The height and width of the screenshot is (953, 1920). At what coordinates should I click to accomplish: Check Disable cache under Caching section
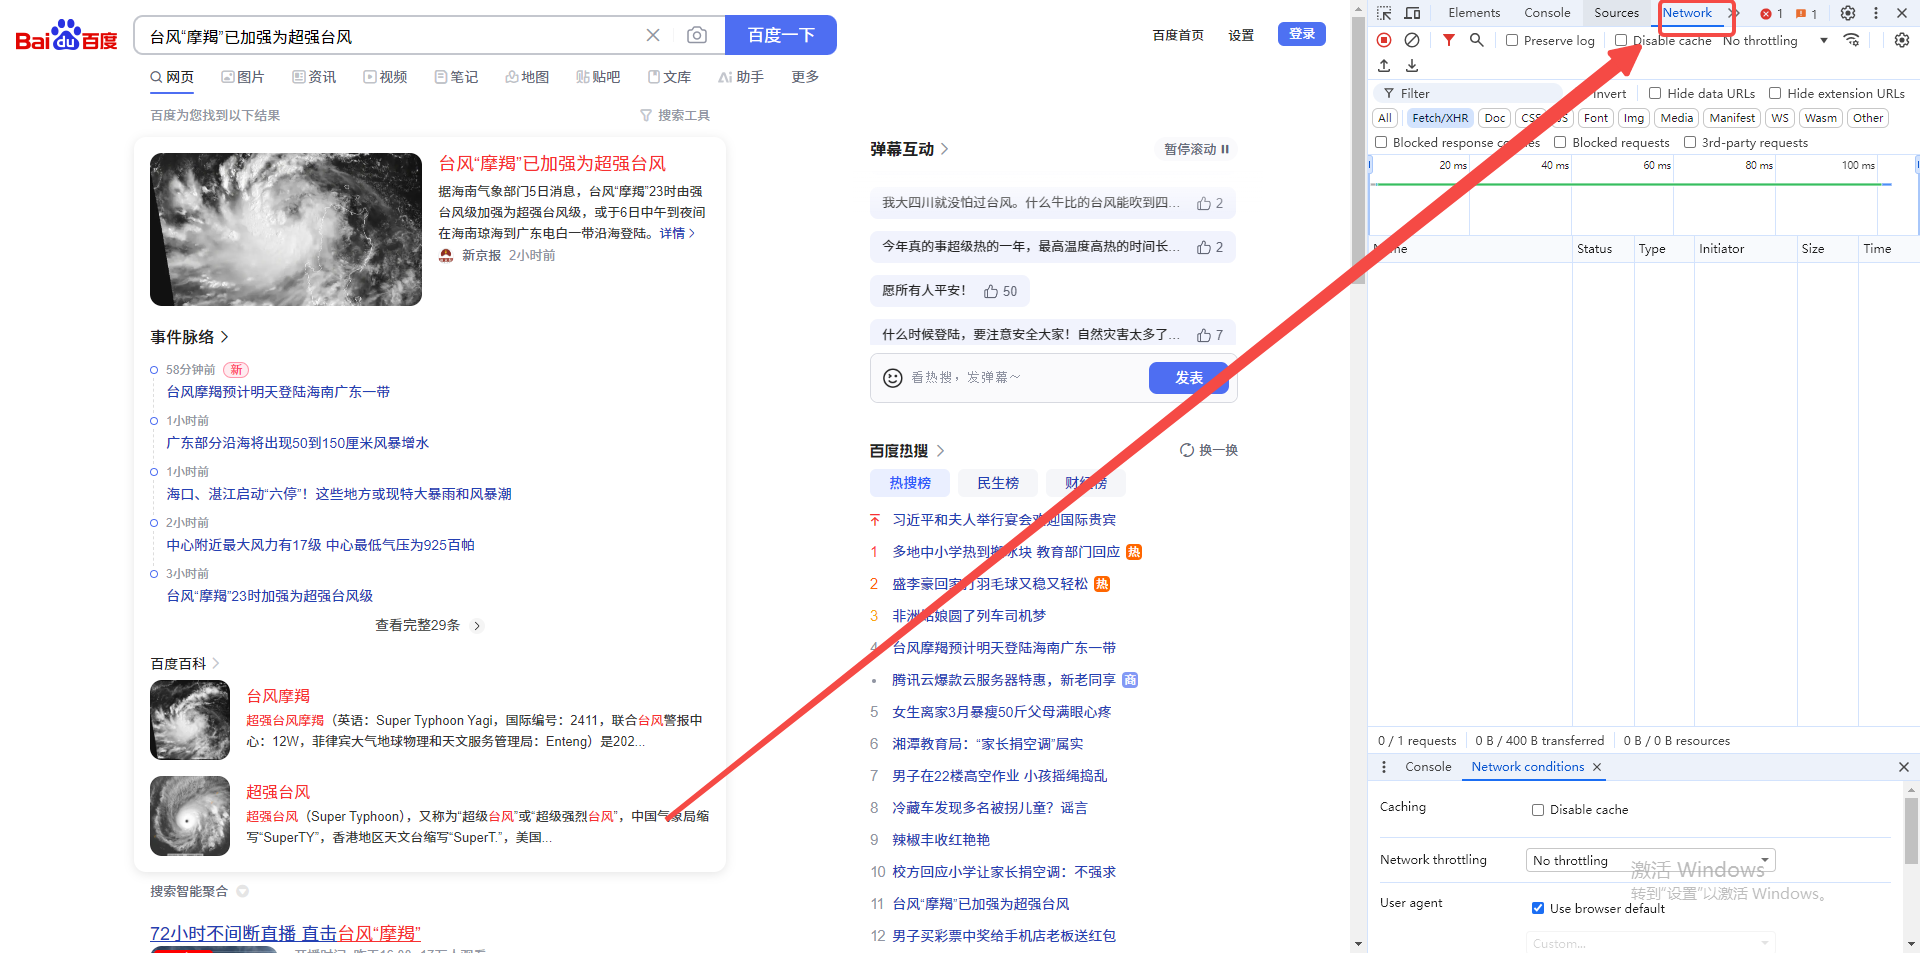click(1538, 810)
